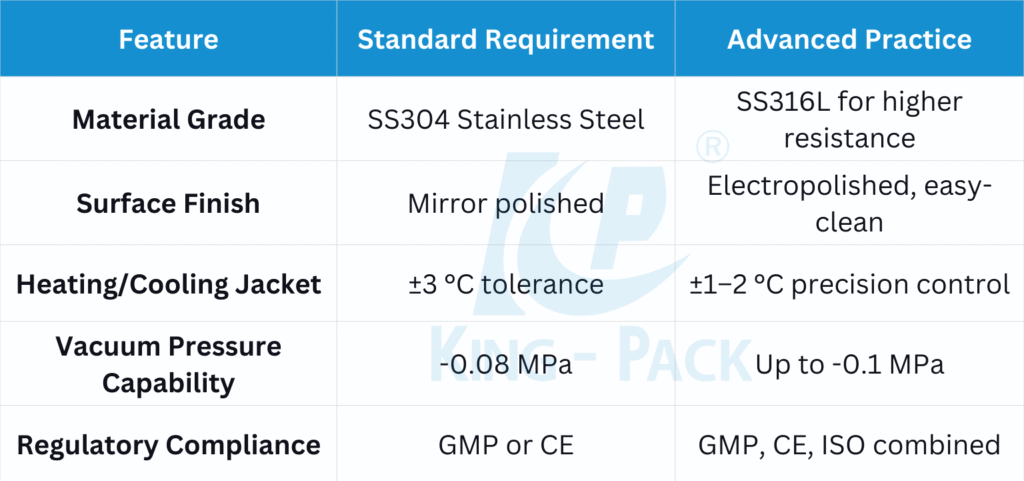Click the Up to -0.1 MPa cell
Viewport: 1024px width, 481px height.
coord(849,364)
